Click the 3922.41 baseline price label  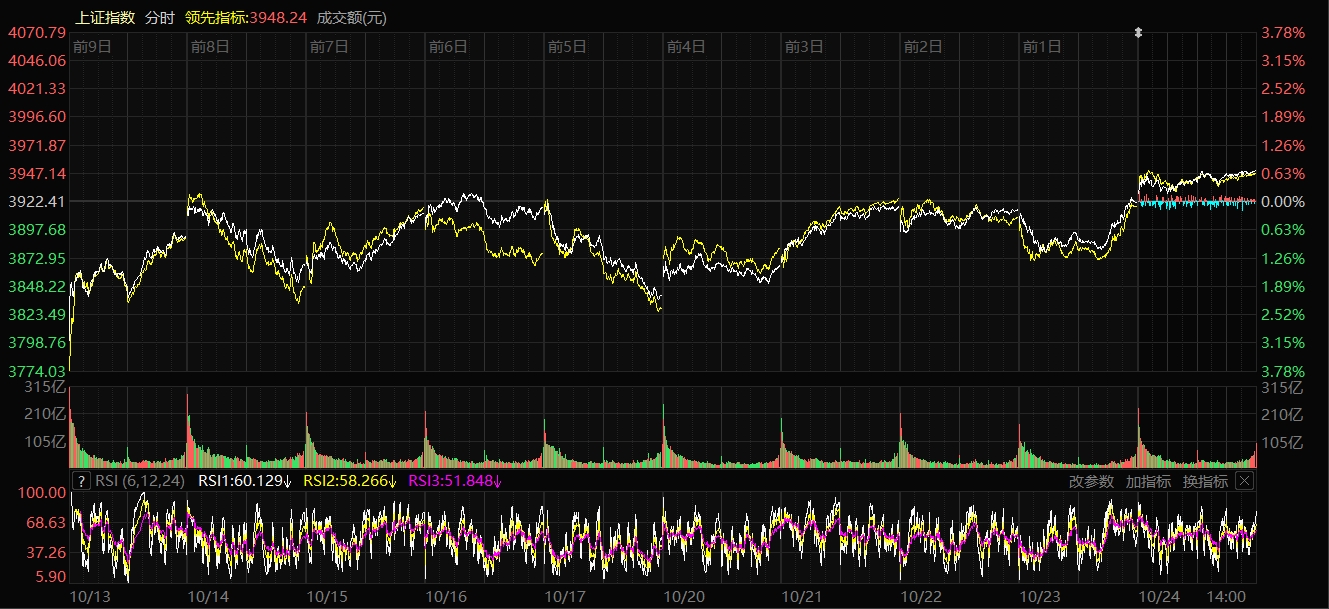pyautogui.click(x=36, y=201)
